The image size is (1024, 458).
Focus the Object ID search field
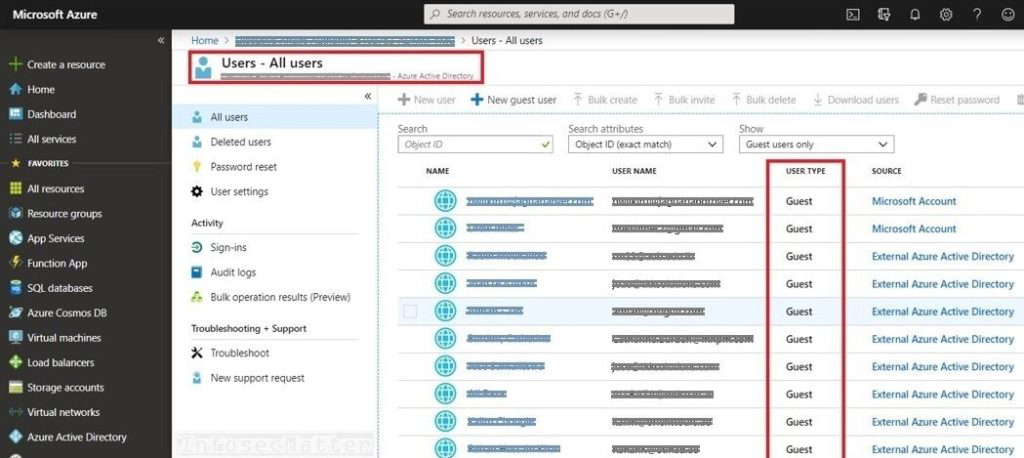point(475,144)
